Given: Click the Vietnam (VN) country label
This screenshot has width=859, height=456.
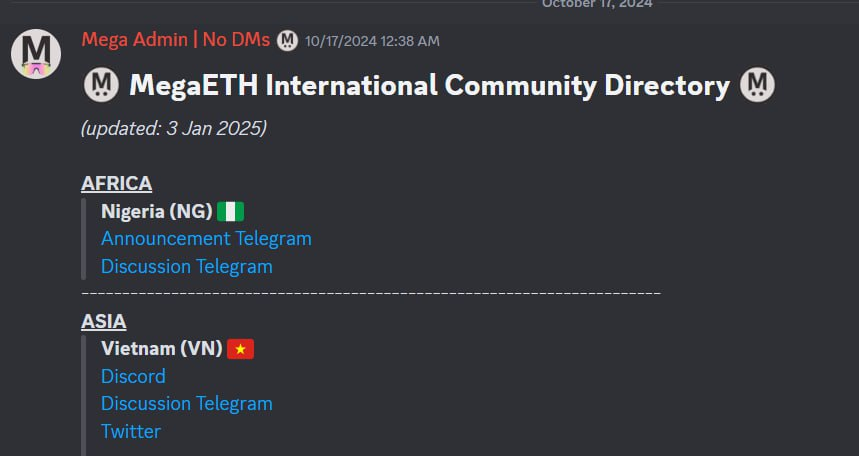Looking at the screenshot, I should pos(161,349).
